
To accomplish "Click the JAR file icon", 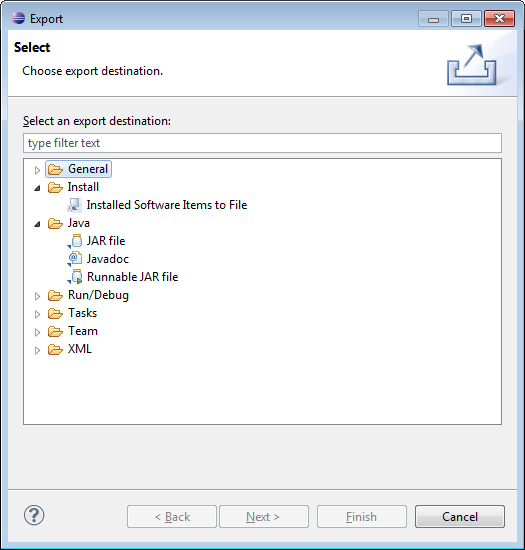I will [75, 241].
